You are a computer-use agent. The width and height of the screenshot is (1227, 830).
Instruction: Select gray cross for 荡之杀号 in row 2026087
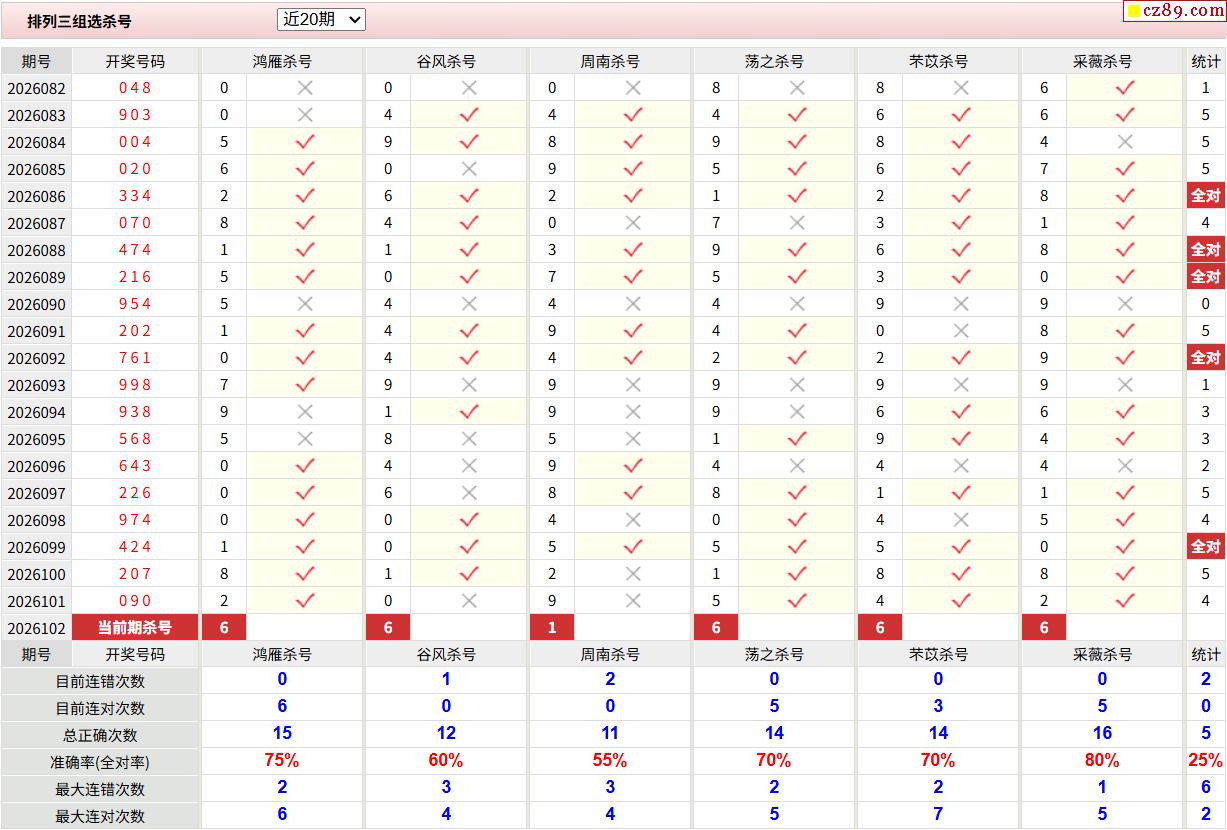tap(797, 223)
